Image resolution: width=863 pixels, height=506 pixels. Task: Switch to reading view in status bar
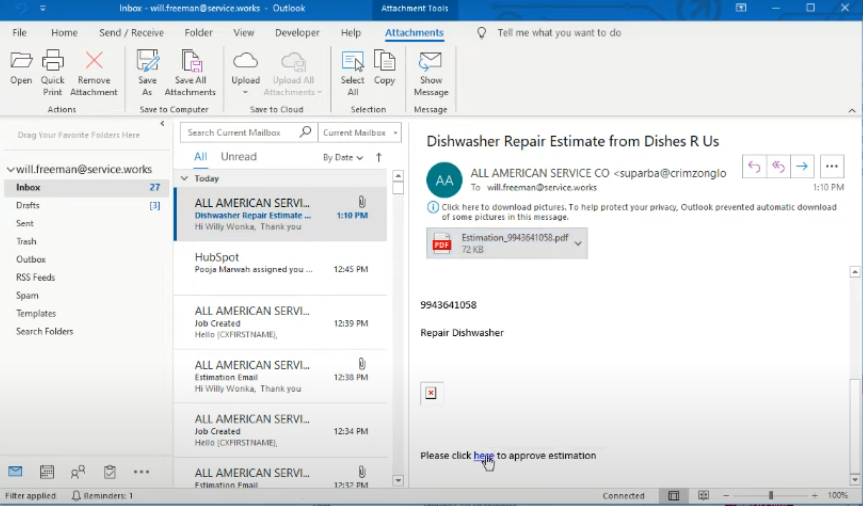(702, 496)
